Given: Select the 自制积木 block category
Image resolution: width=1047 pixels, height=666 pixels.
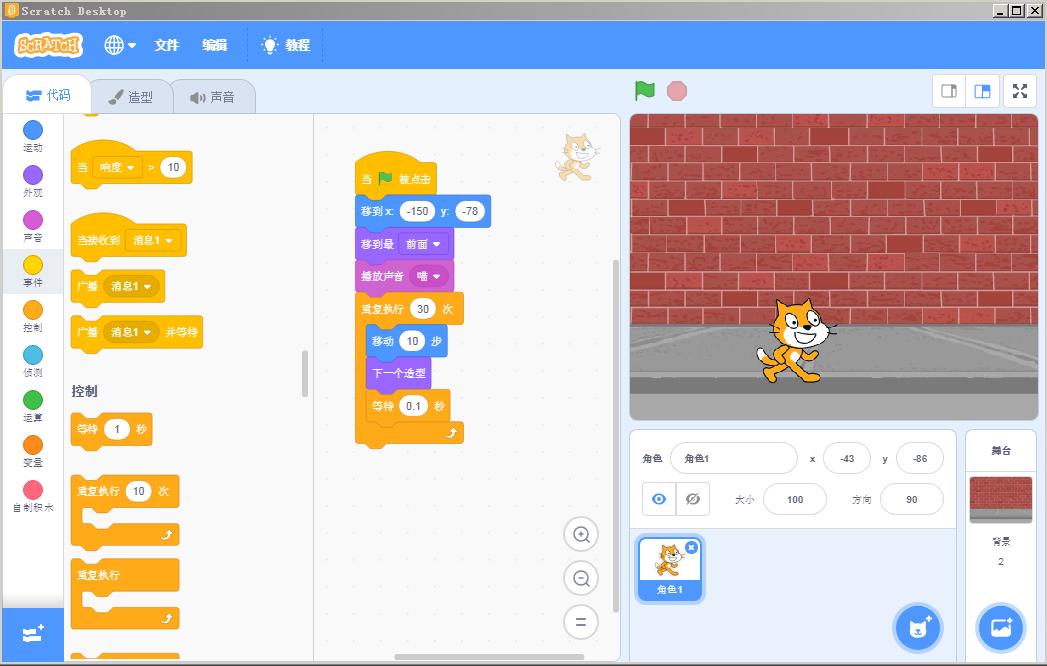Looking at the screenshot, I should tap(33, 496).
